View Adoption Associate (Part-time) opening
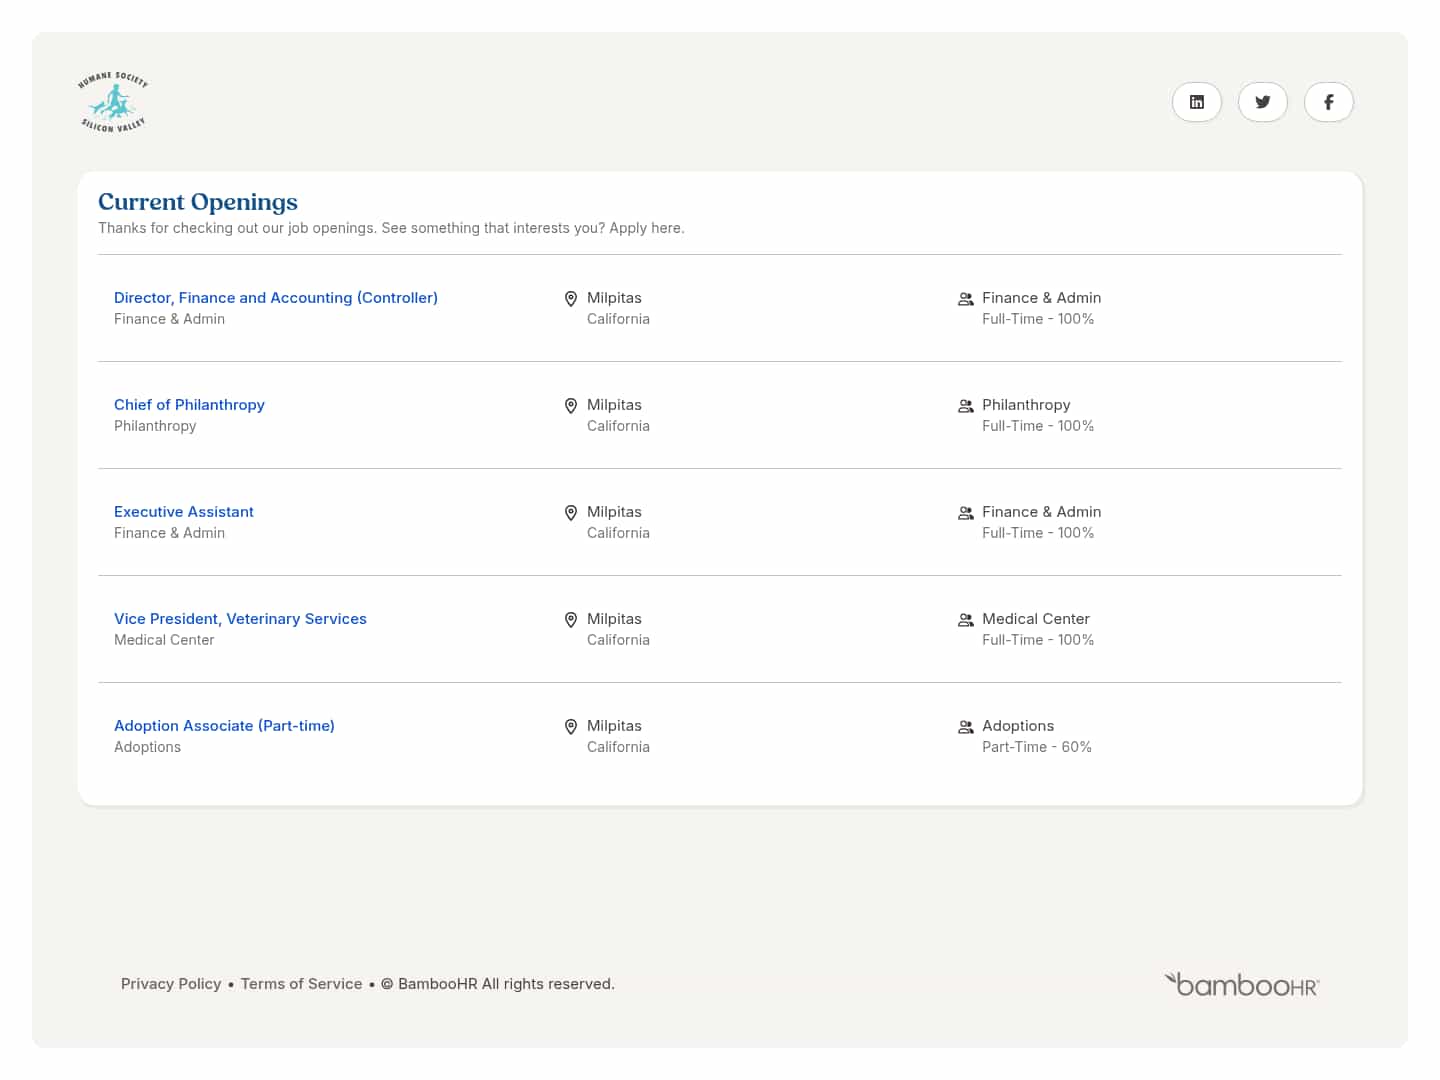Screen dimensions: 1440x1080 [x=224, y=726]
